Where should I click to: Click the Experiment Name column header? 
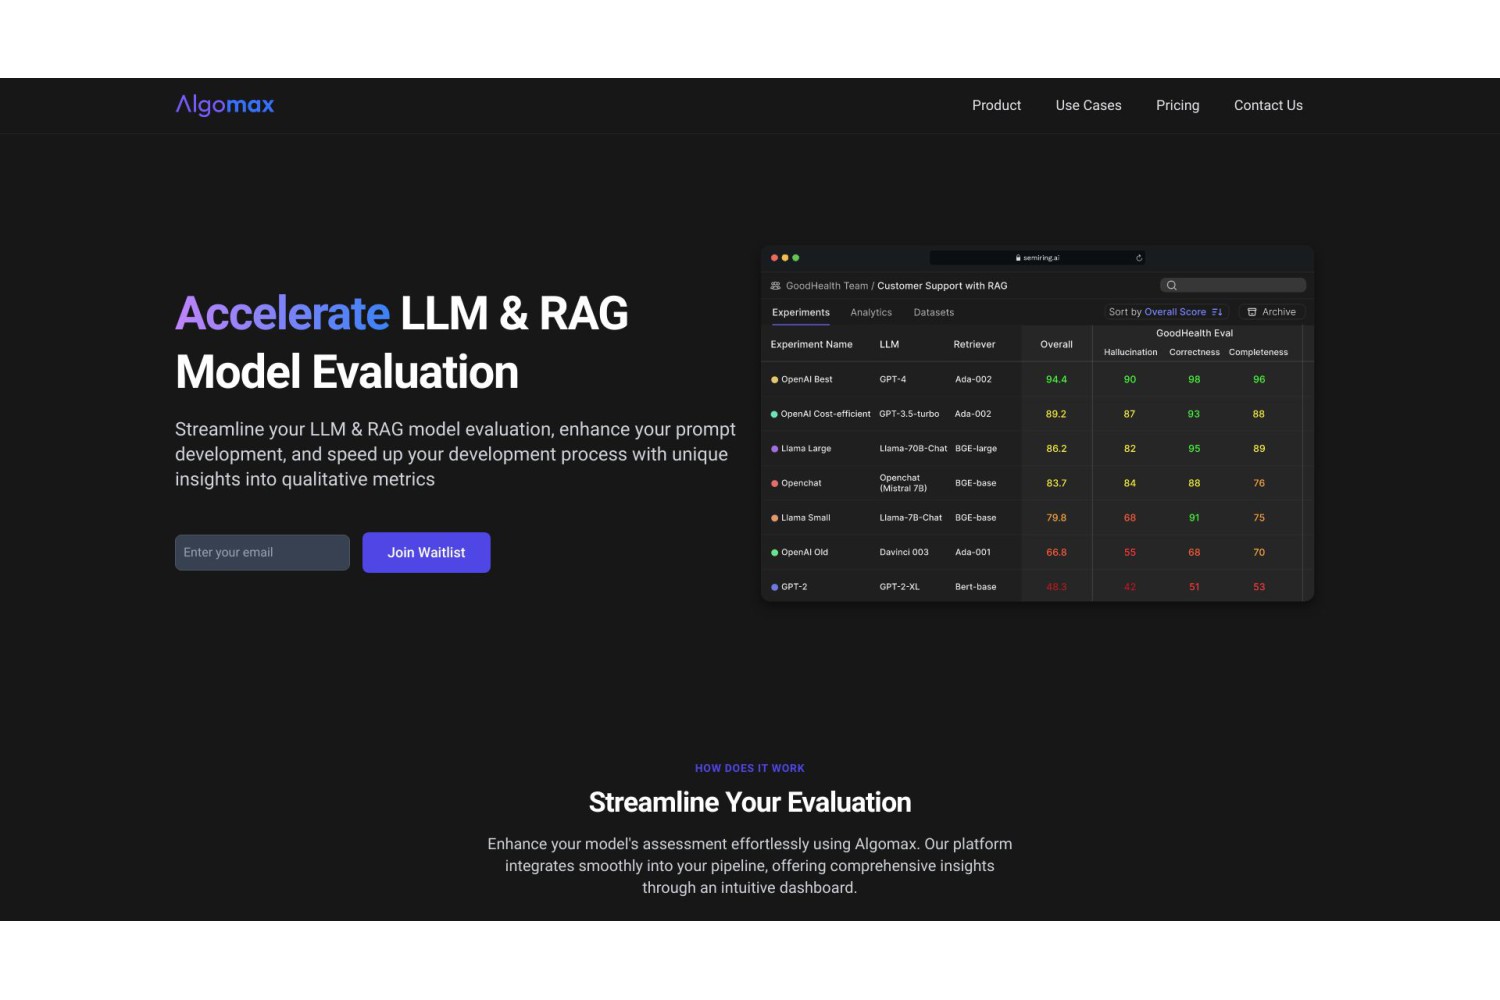(811, 344)
